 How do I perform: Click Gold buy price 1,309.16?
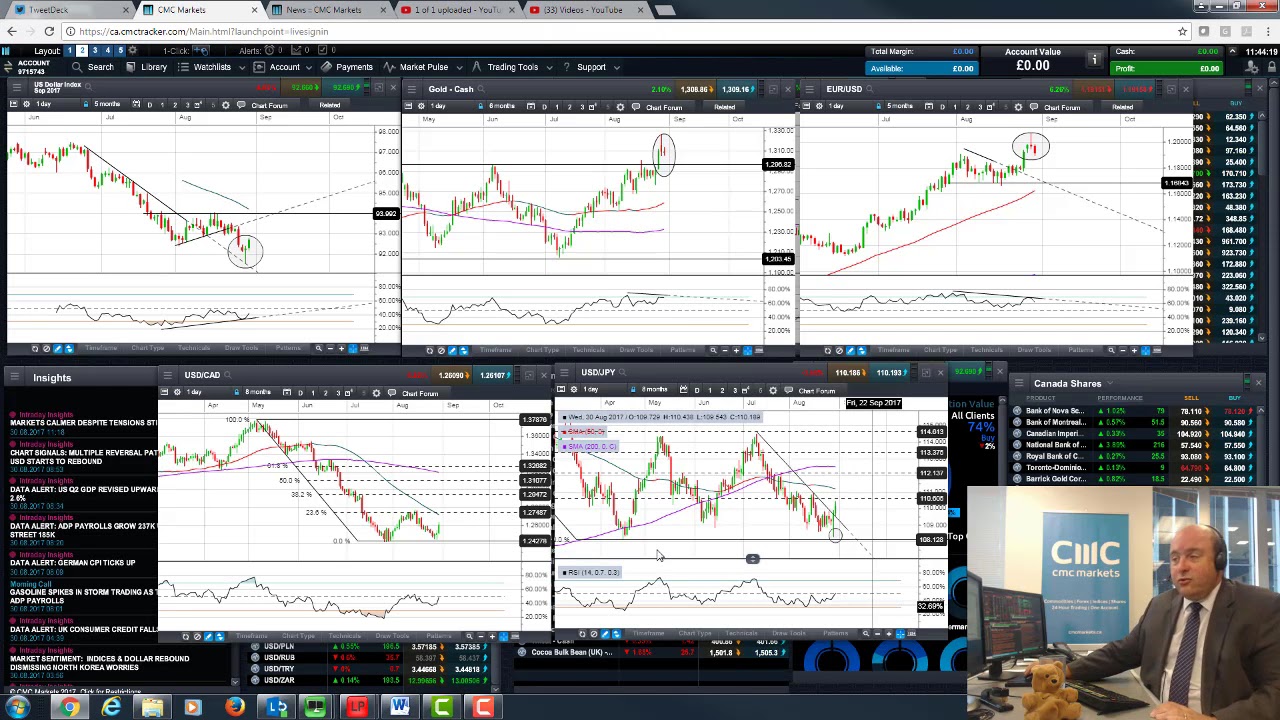click(737, 90)
